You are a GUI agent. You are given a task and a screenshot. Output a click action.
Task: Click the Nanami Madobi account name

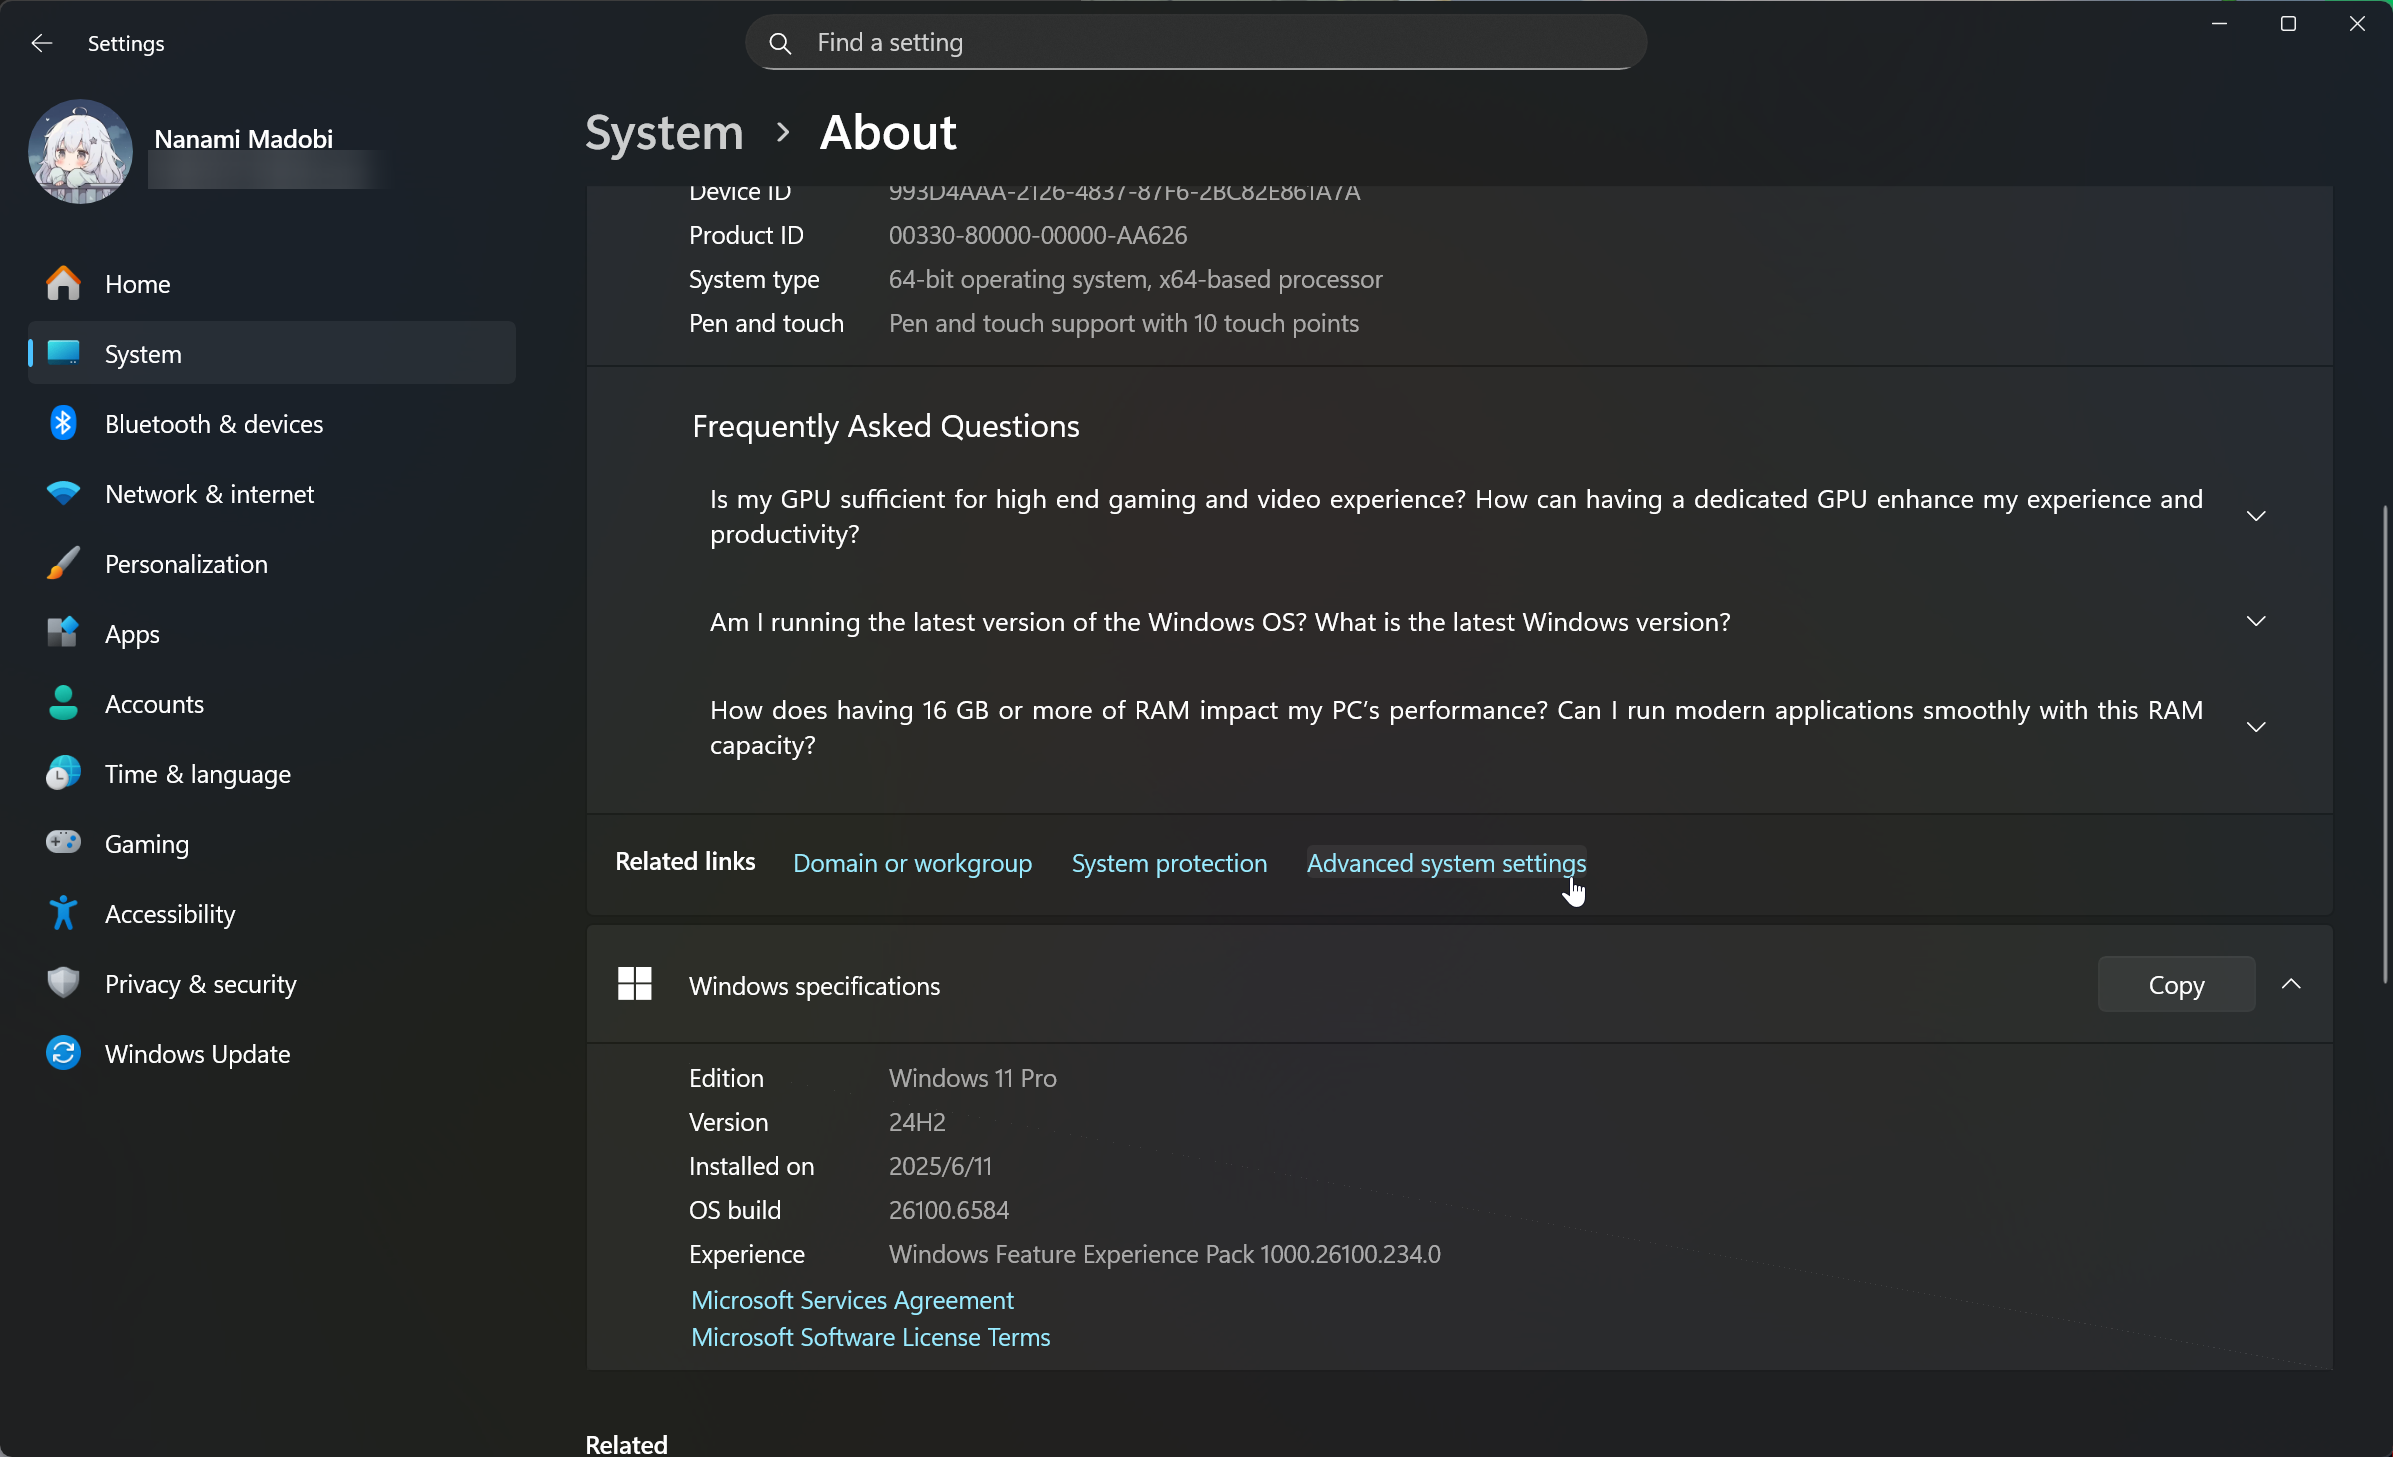click(243, 139)
